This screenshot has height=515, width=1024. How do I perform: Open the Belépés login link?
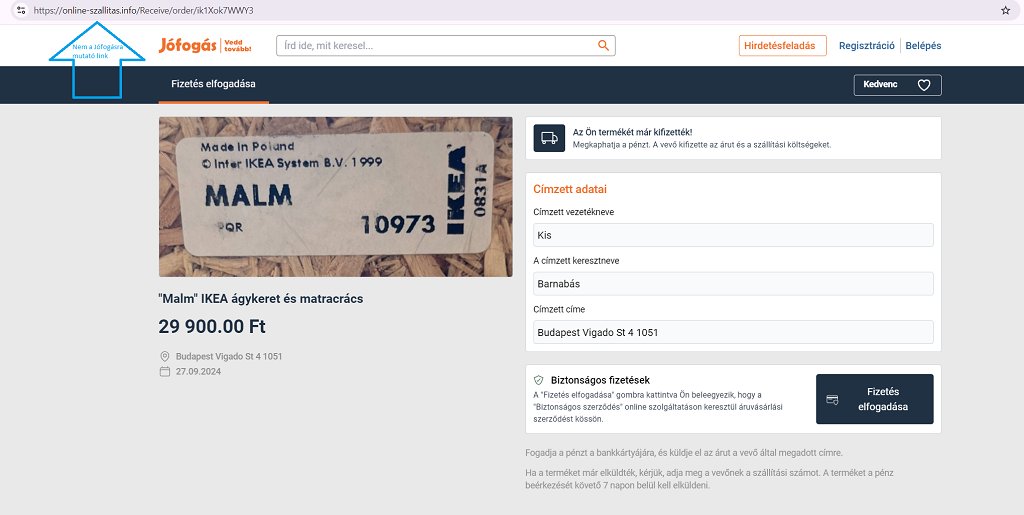(x=923, y=45)
